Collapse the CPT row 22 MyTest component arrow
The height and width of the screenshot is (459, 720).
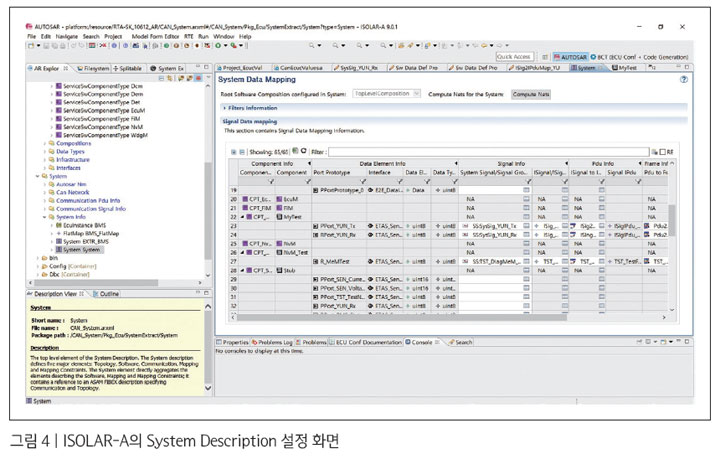click(242, 217)
